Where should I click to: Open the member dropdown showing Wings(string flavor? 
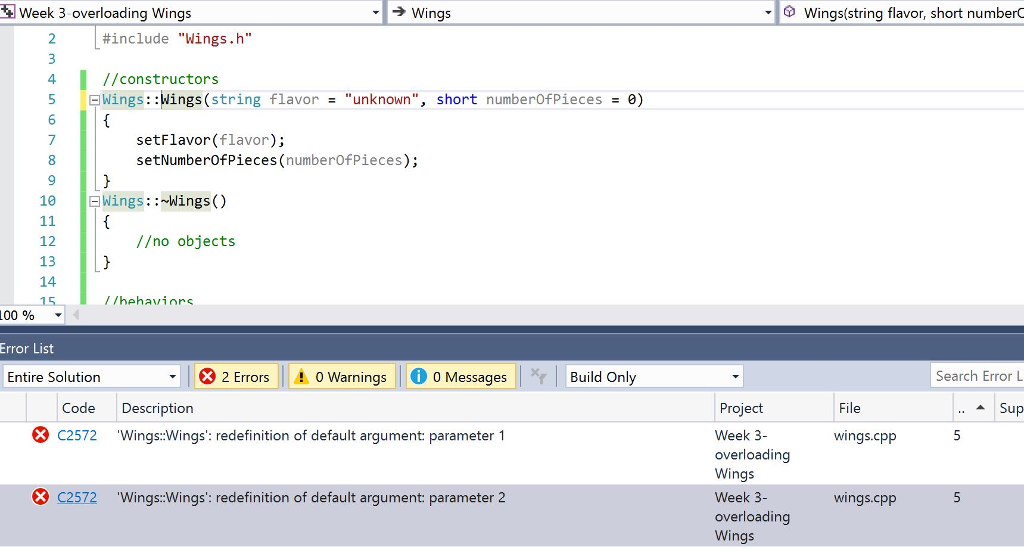[x=901, y=12]
